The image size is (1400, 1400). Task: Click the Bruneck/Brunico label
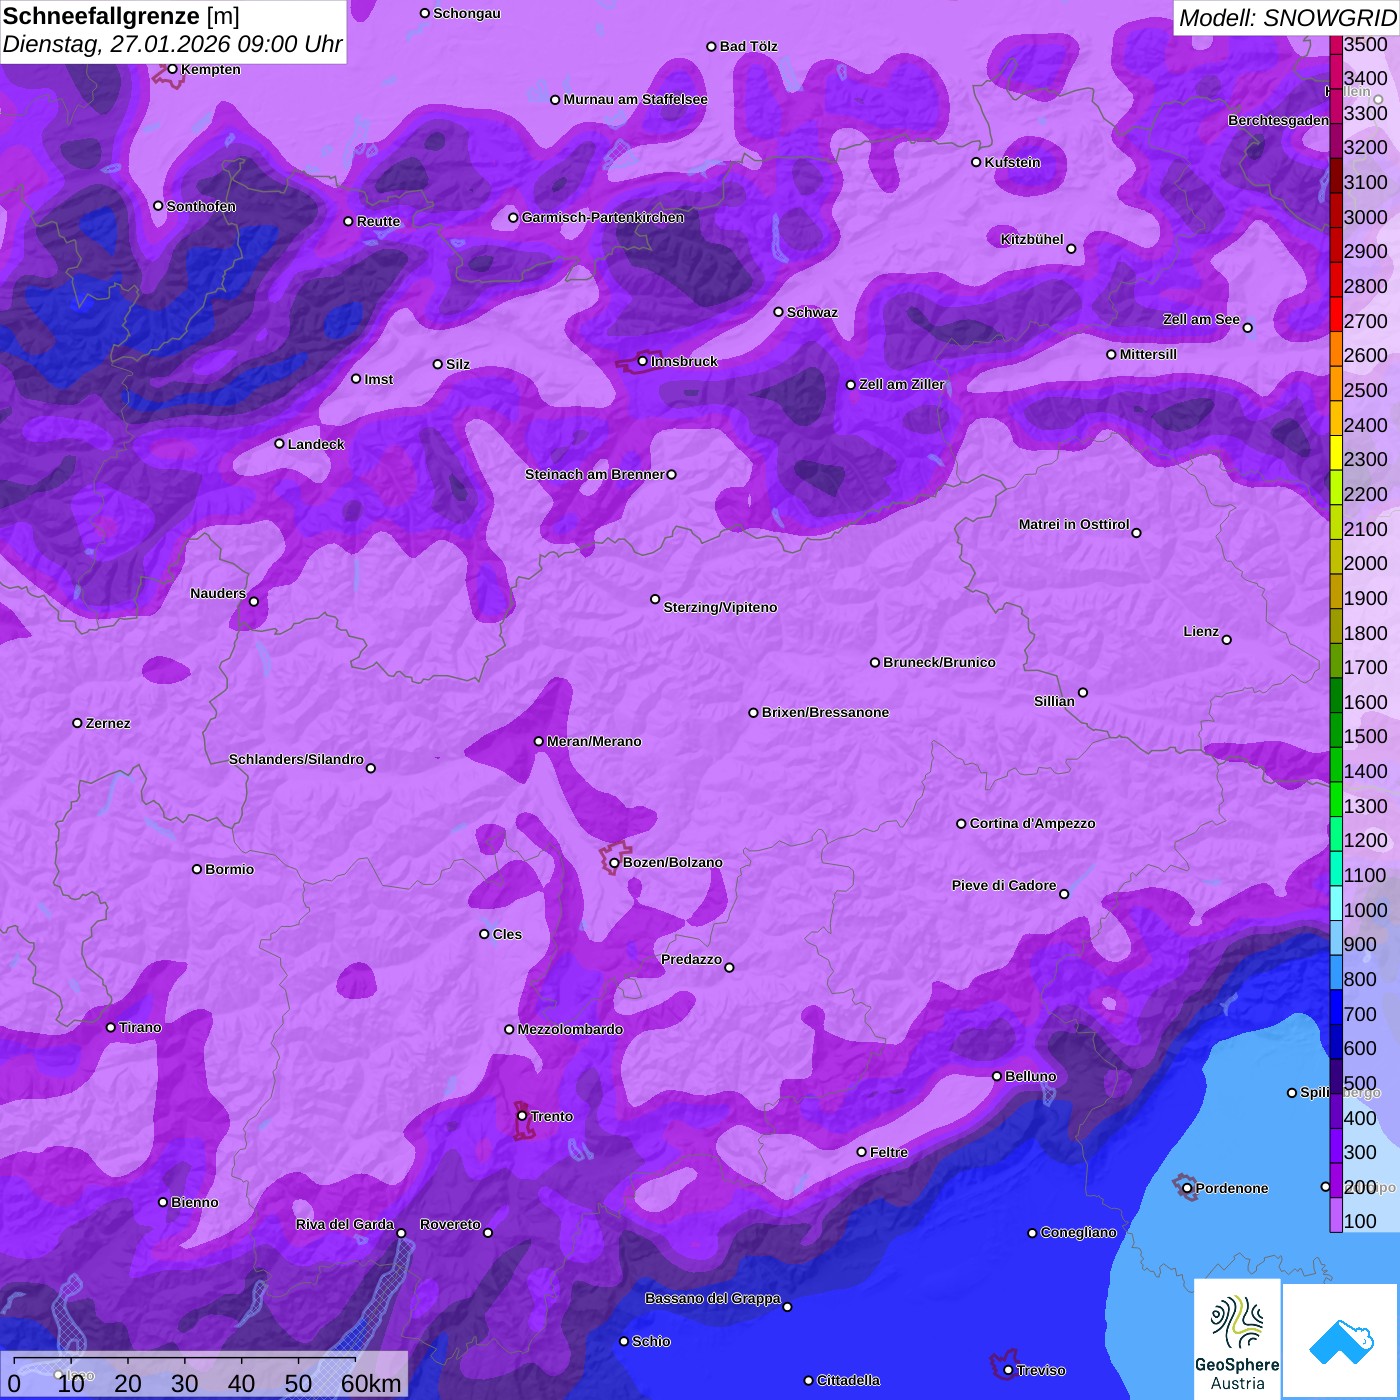(939, 662)
